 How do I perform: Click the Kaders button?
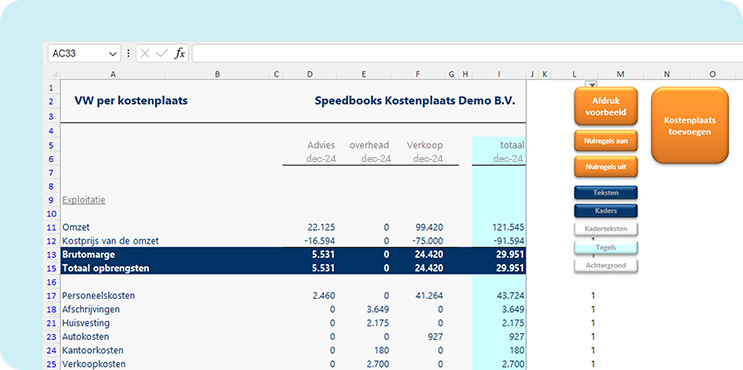606,210
